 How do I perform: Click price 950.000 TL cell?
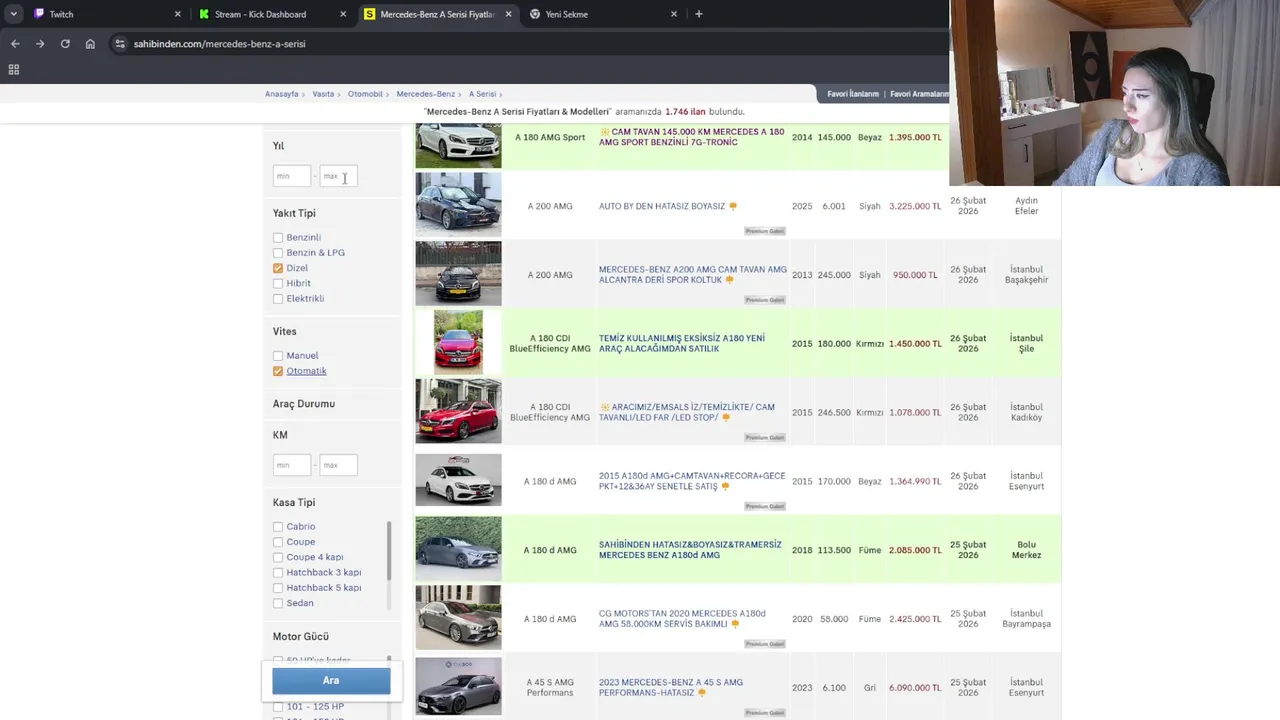coord(915,275)
